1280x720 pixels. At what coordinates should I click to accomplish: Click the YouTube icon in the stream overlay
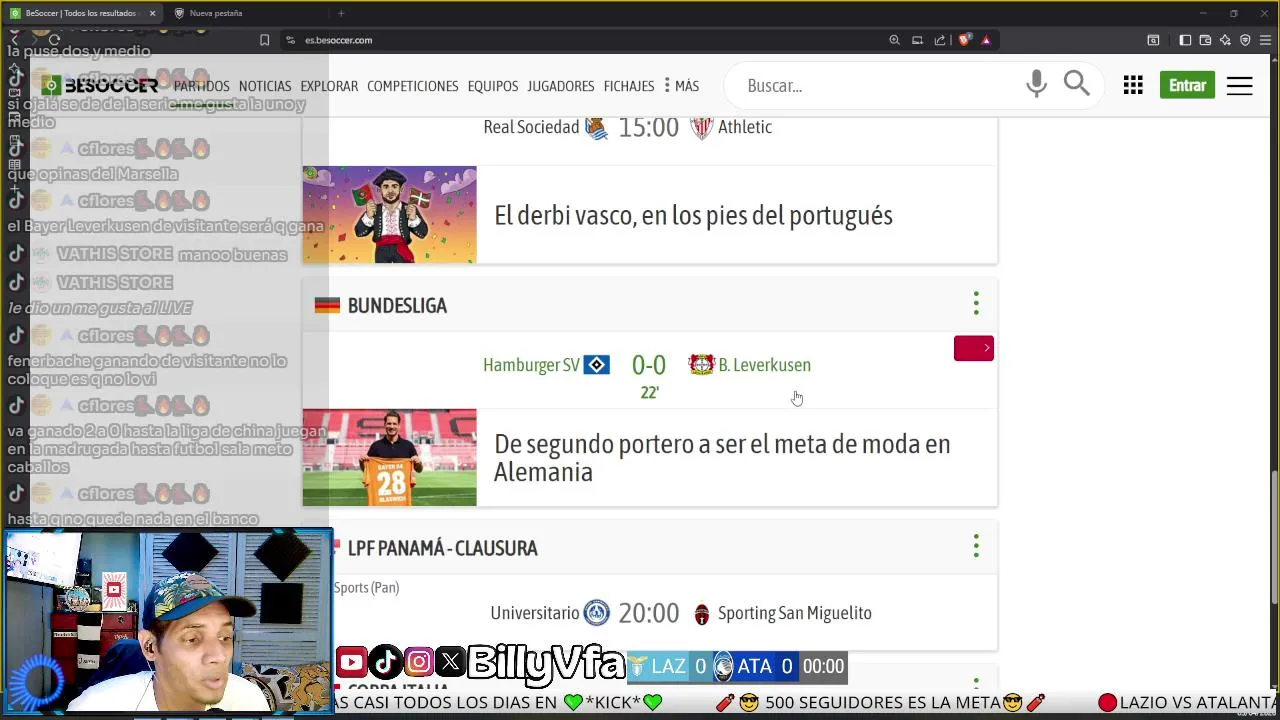[351, 662]
